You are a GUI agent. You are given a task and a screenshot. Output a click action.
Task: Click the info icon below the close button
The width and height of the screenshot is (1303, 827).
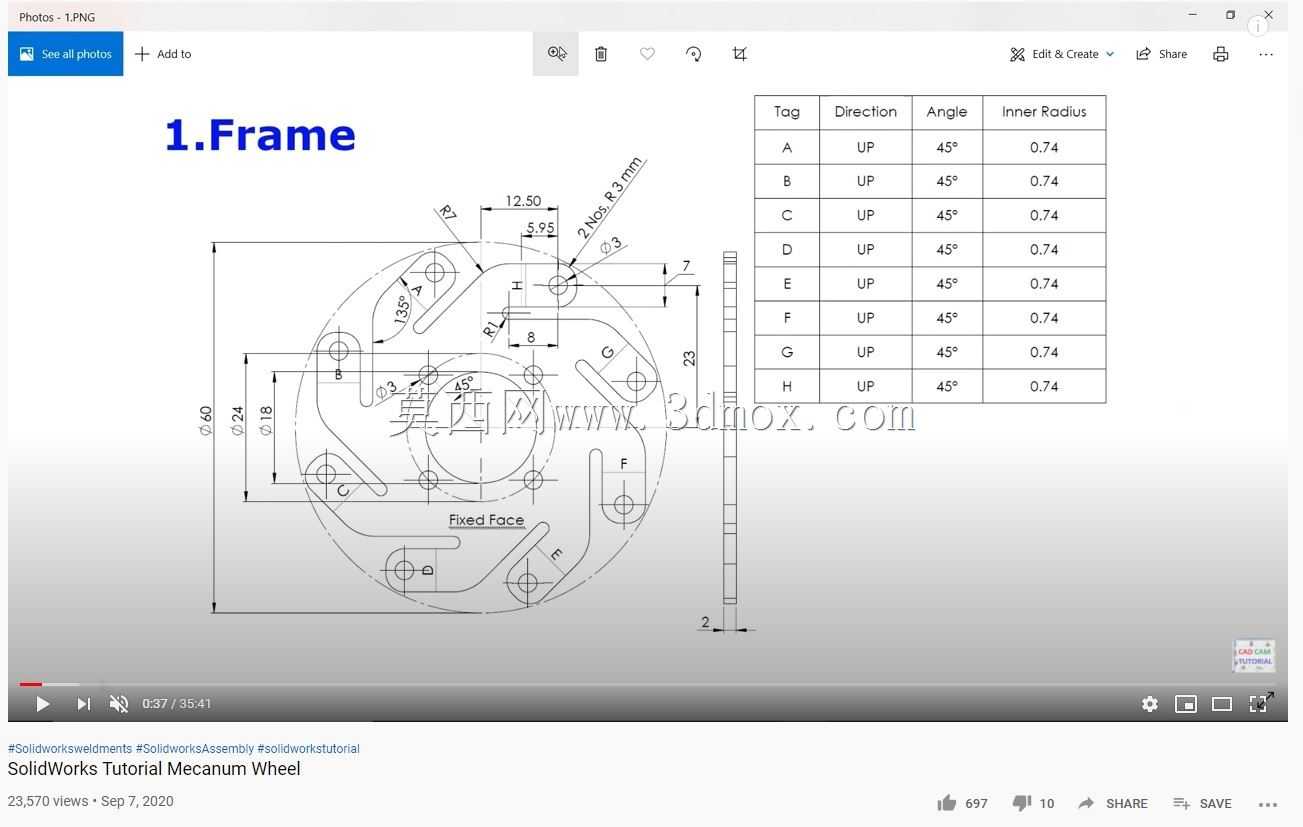(1258, 27)
